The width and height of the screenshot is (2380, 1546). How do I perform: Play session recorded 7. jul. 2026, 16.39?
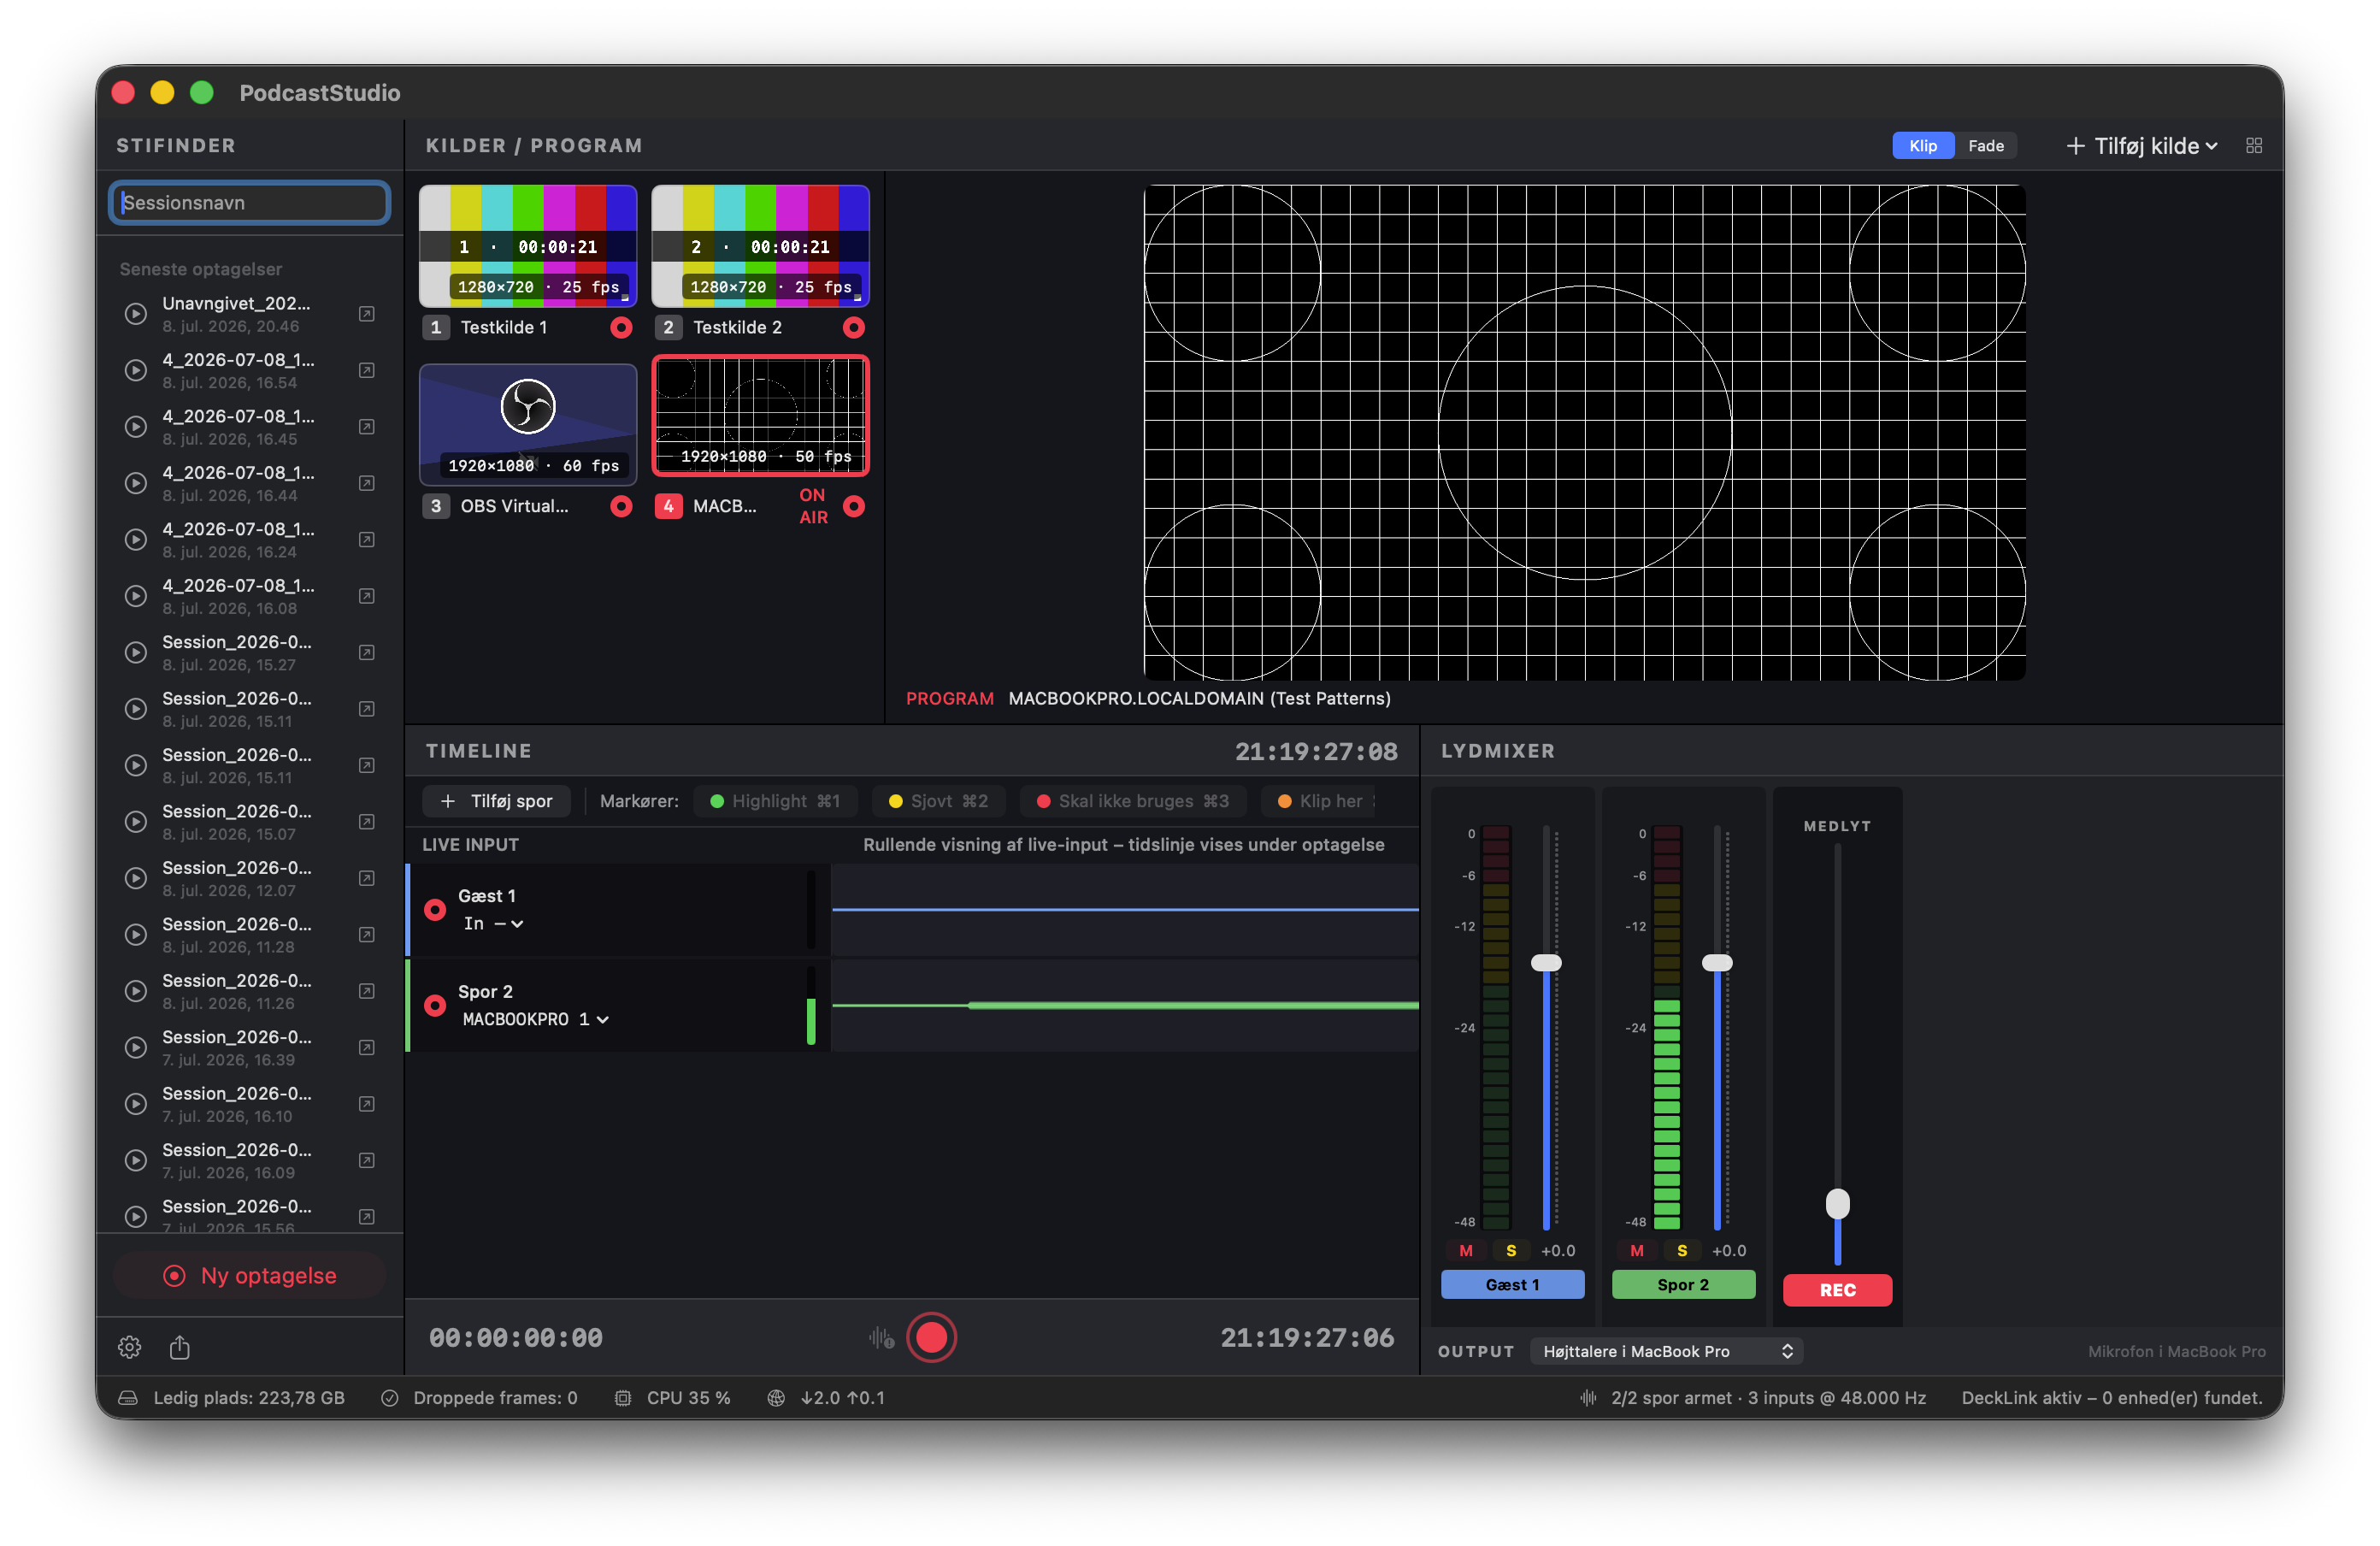tap(136, 1047)
